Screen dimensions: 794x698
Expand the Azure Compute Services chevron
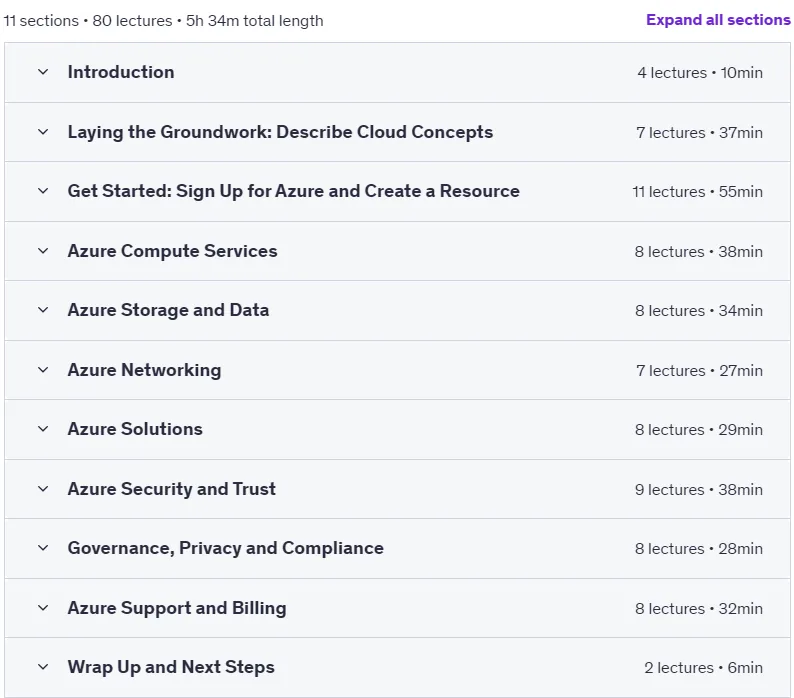(x=43, y=251)
